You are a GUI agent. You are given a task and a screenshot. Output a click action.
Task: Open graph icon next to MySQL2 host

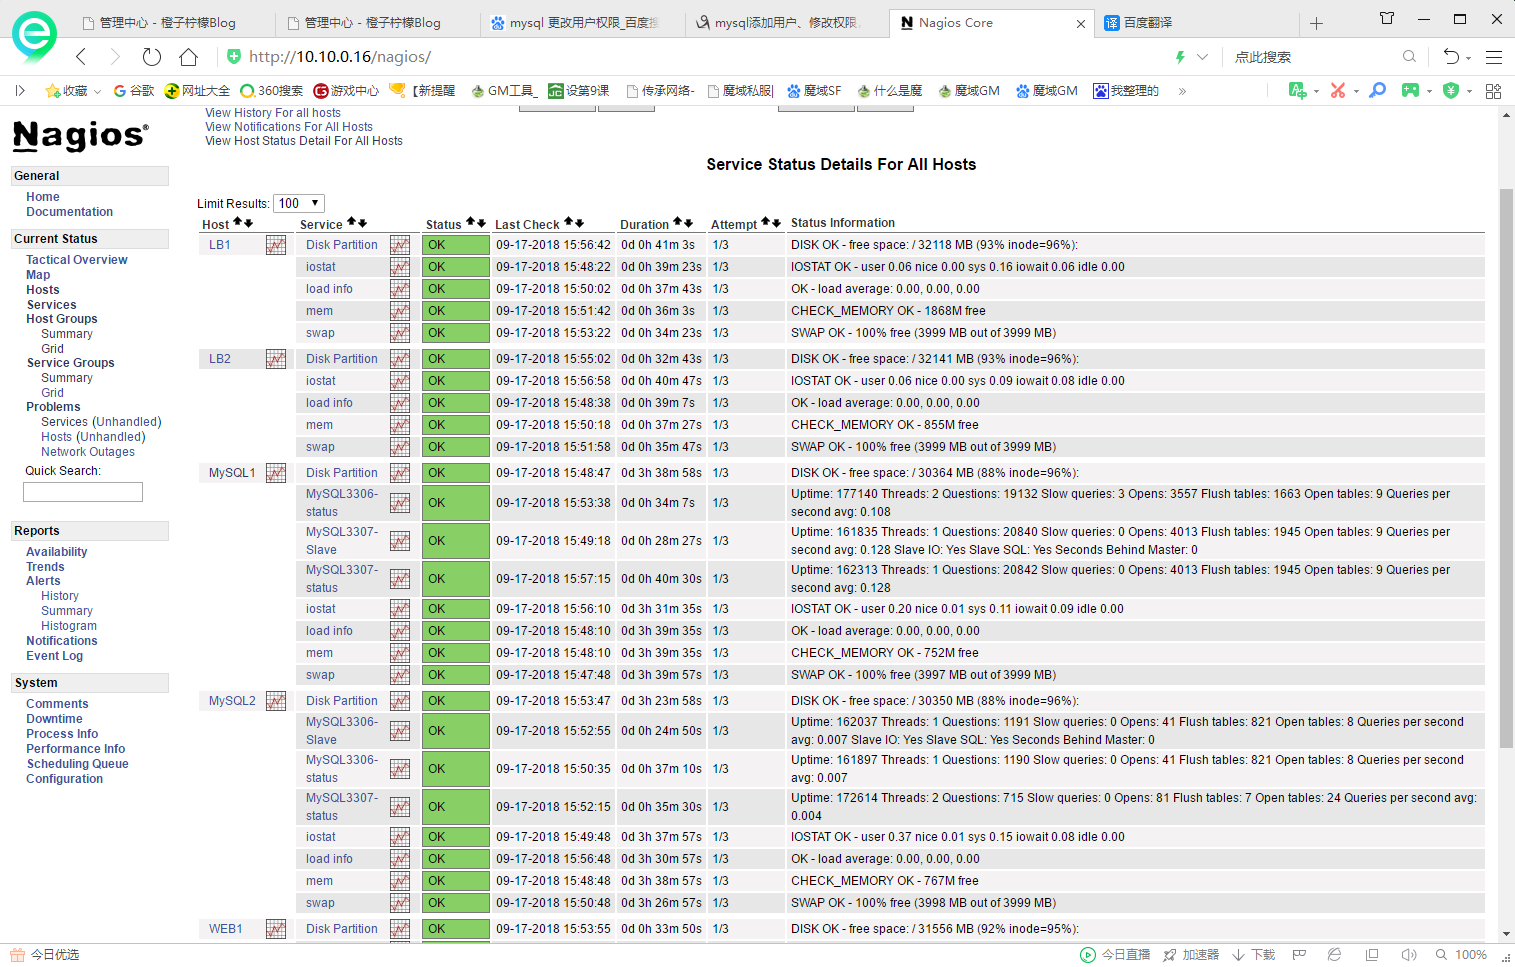(x=276, y=701)
